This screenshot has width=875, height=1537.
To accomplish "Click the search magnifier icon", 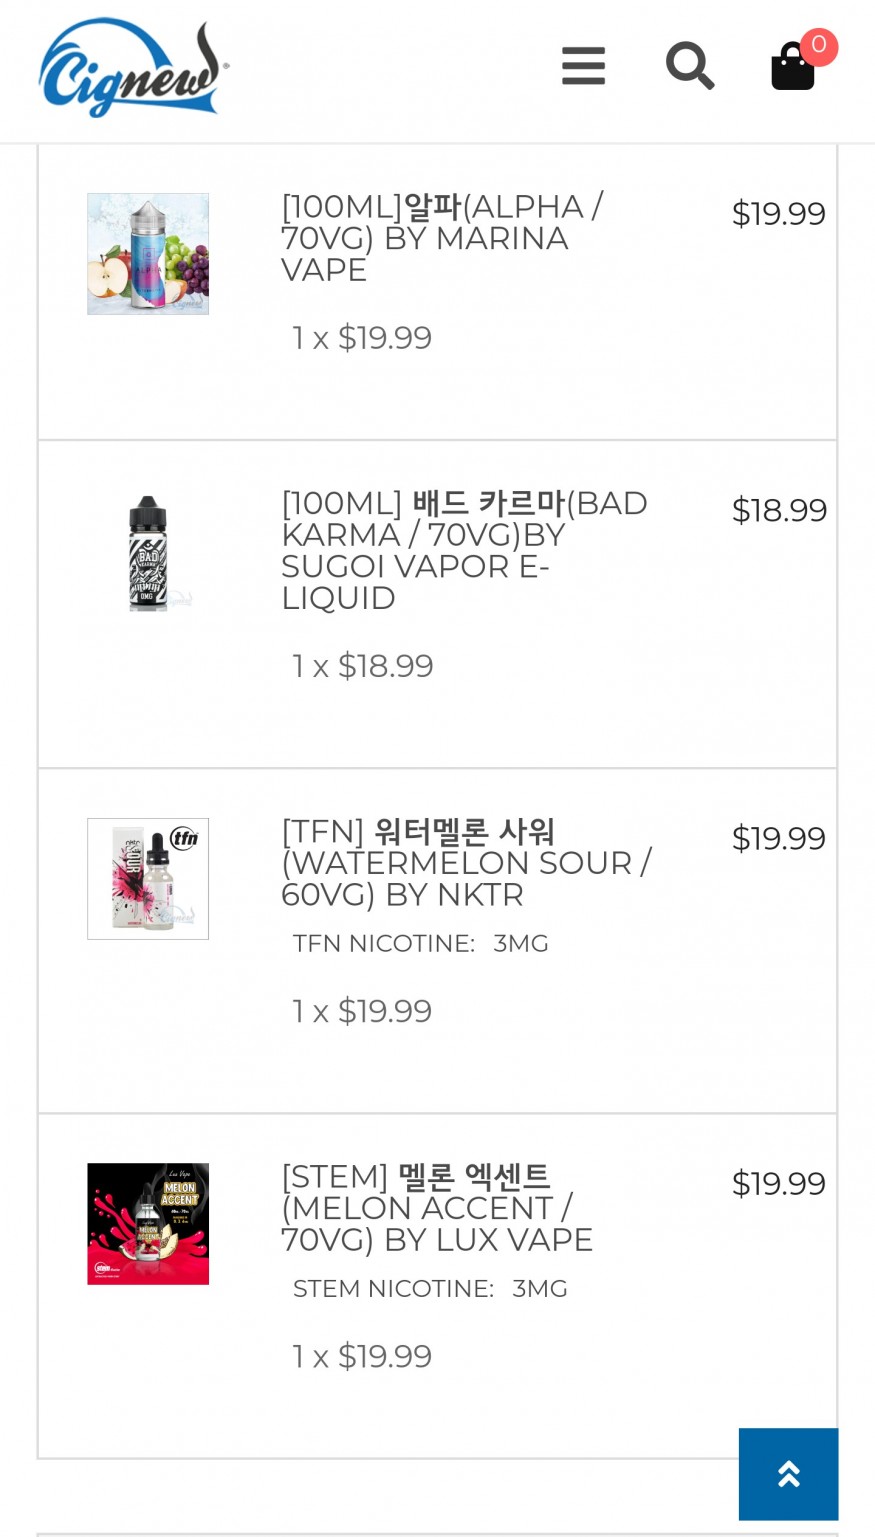I will (x=690, y=66).
